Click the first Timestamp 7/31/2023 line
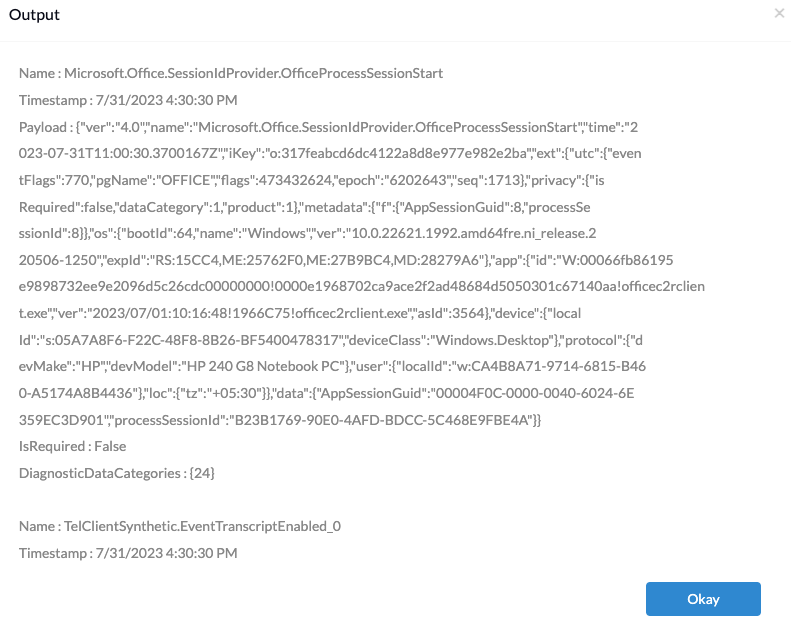The width and height of the screenshot is (791, 624). (128, 100)
